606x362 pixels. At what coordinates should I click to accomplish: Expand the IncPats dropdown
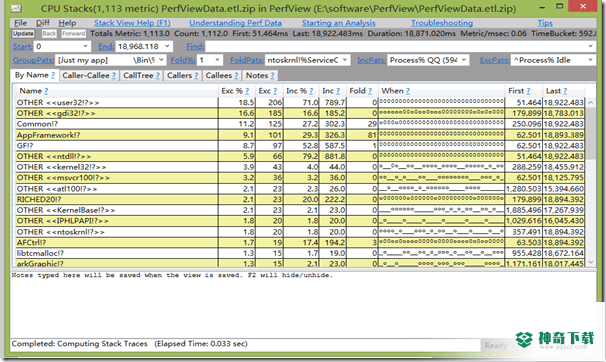tap(464, 60)
